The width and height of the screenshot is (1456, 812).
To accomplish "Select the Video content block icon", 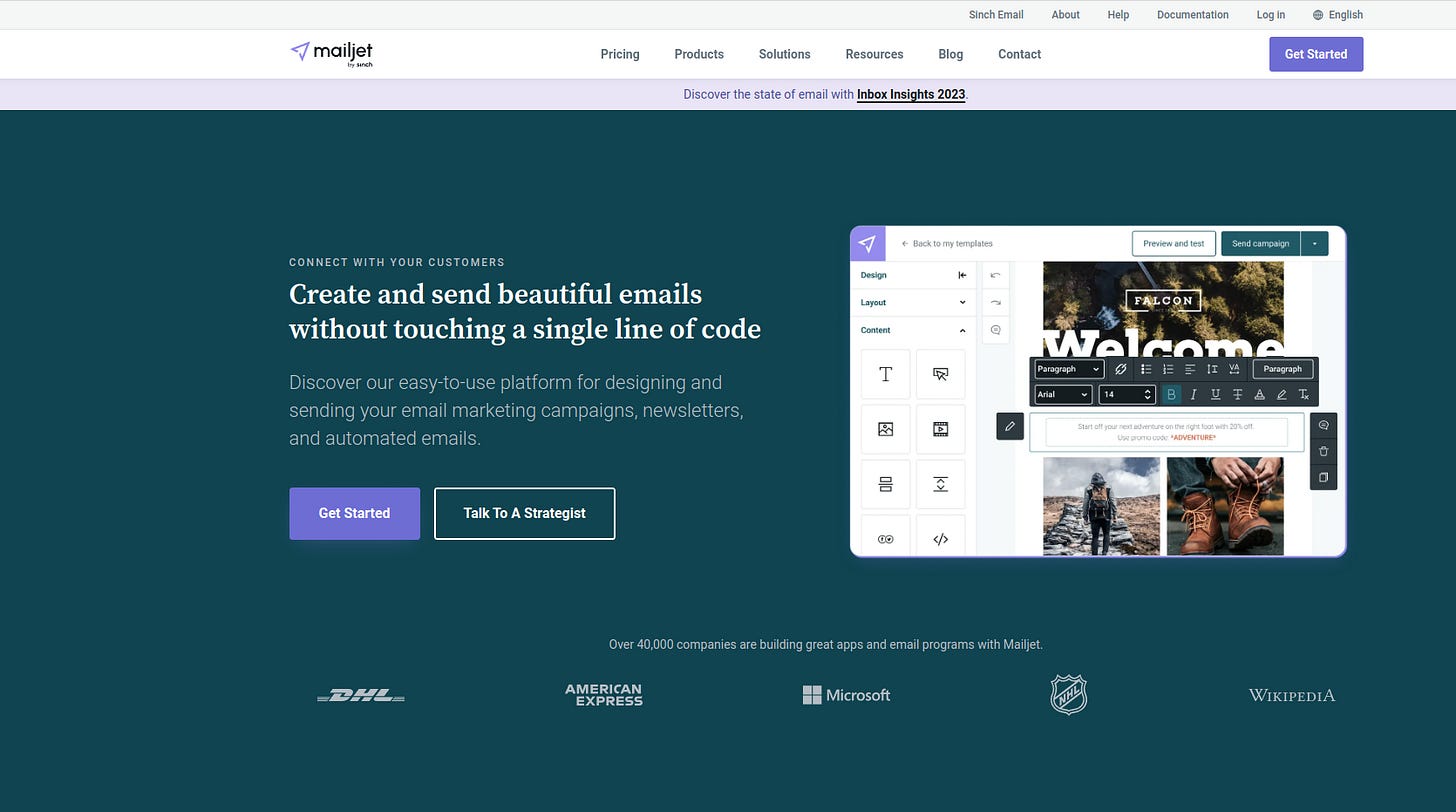I will 940,429.
